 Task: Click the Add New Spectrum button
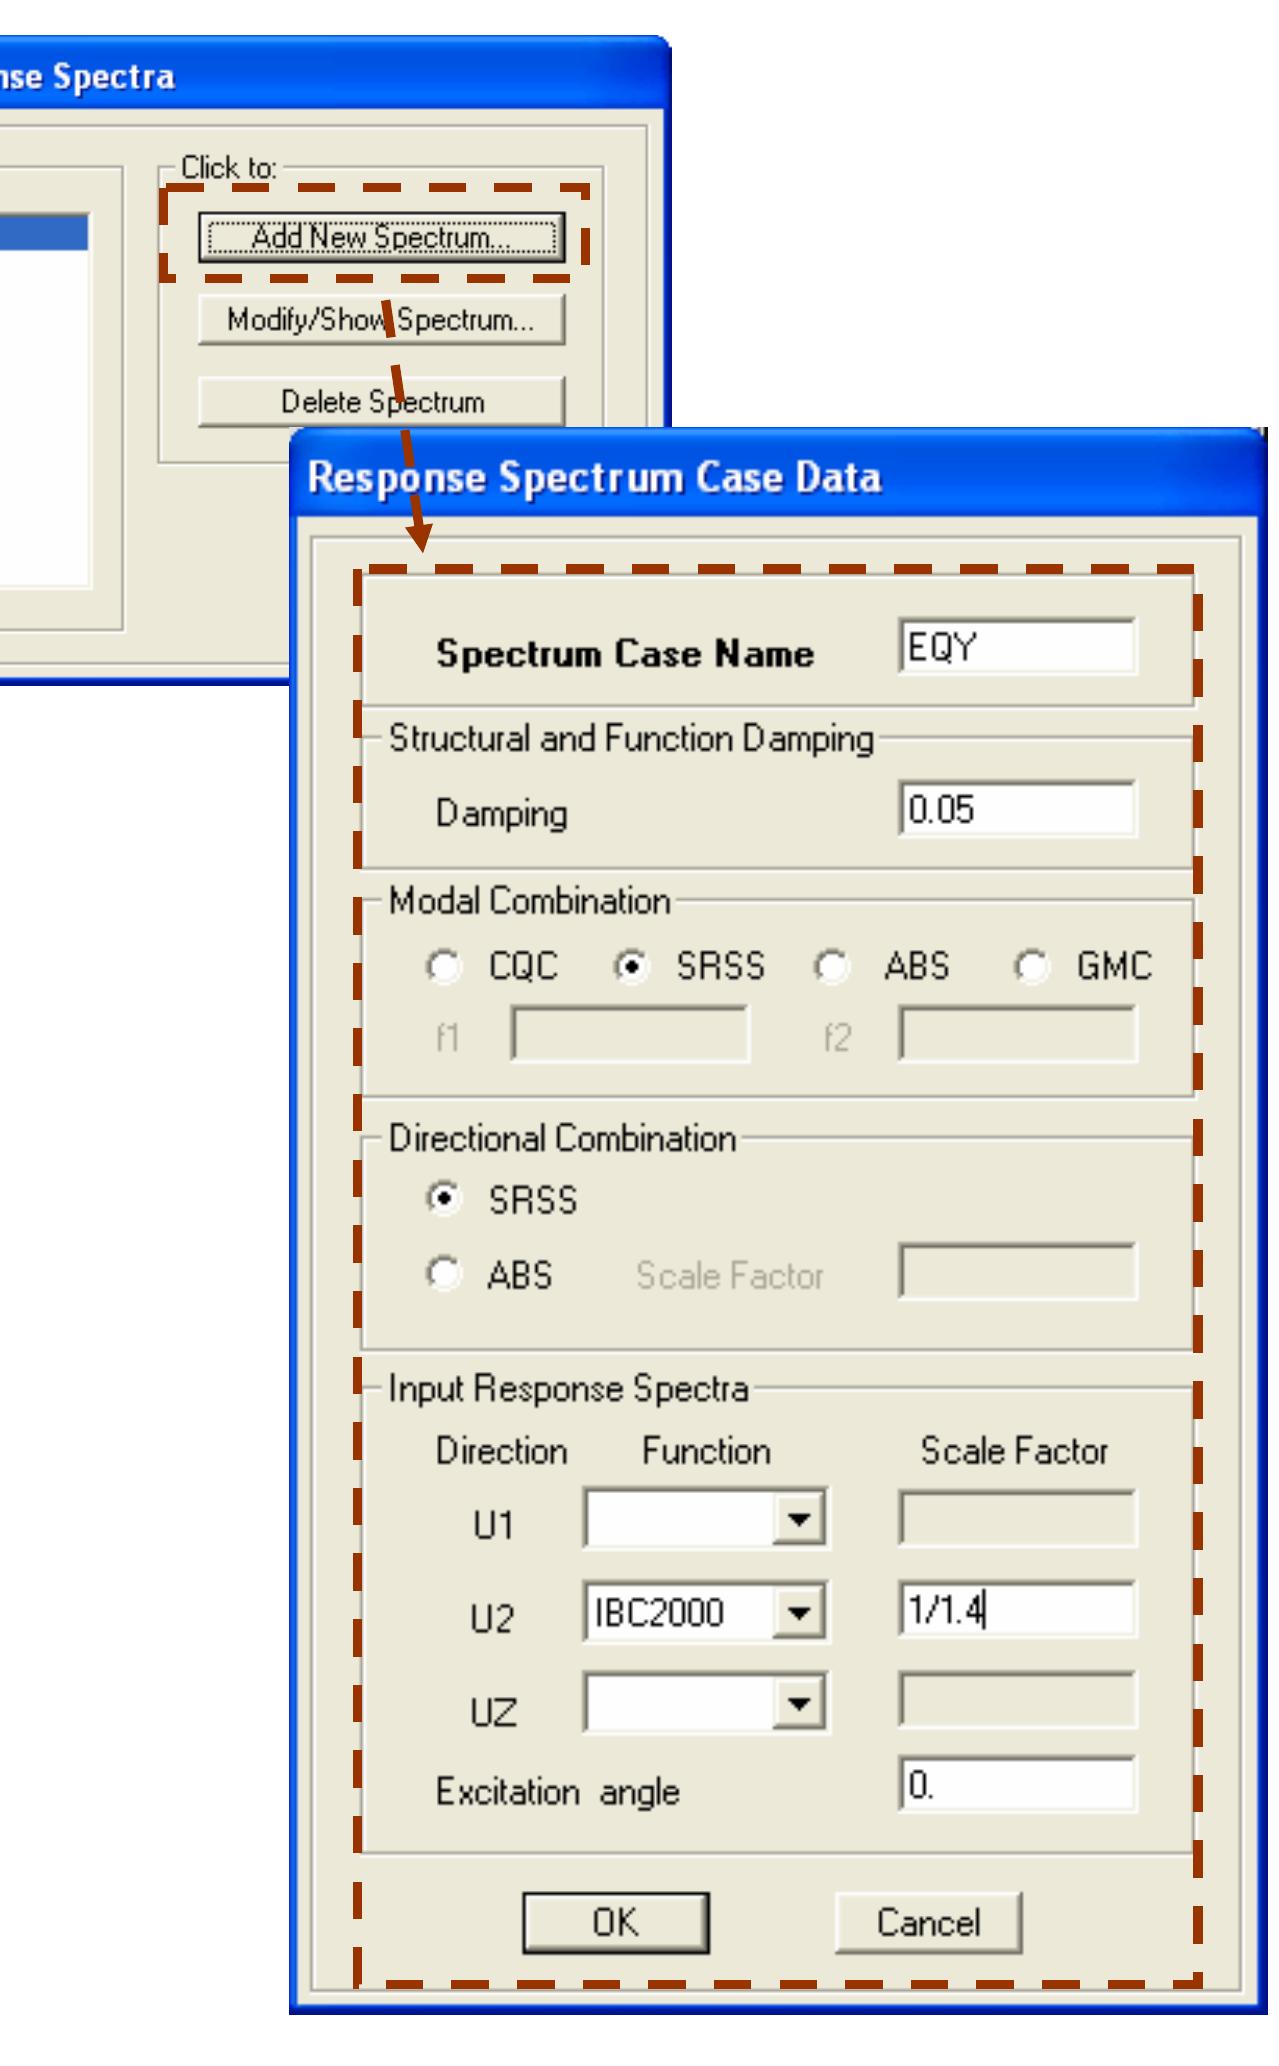[381, 238]
